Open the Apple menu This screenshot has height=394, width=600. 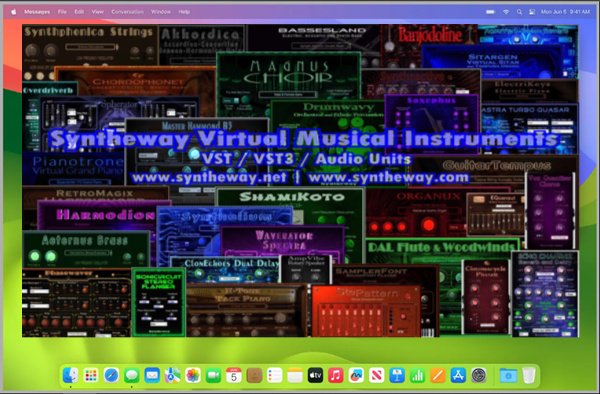click(x=14, y=12)
